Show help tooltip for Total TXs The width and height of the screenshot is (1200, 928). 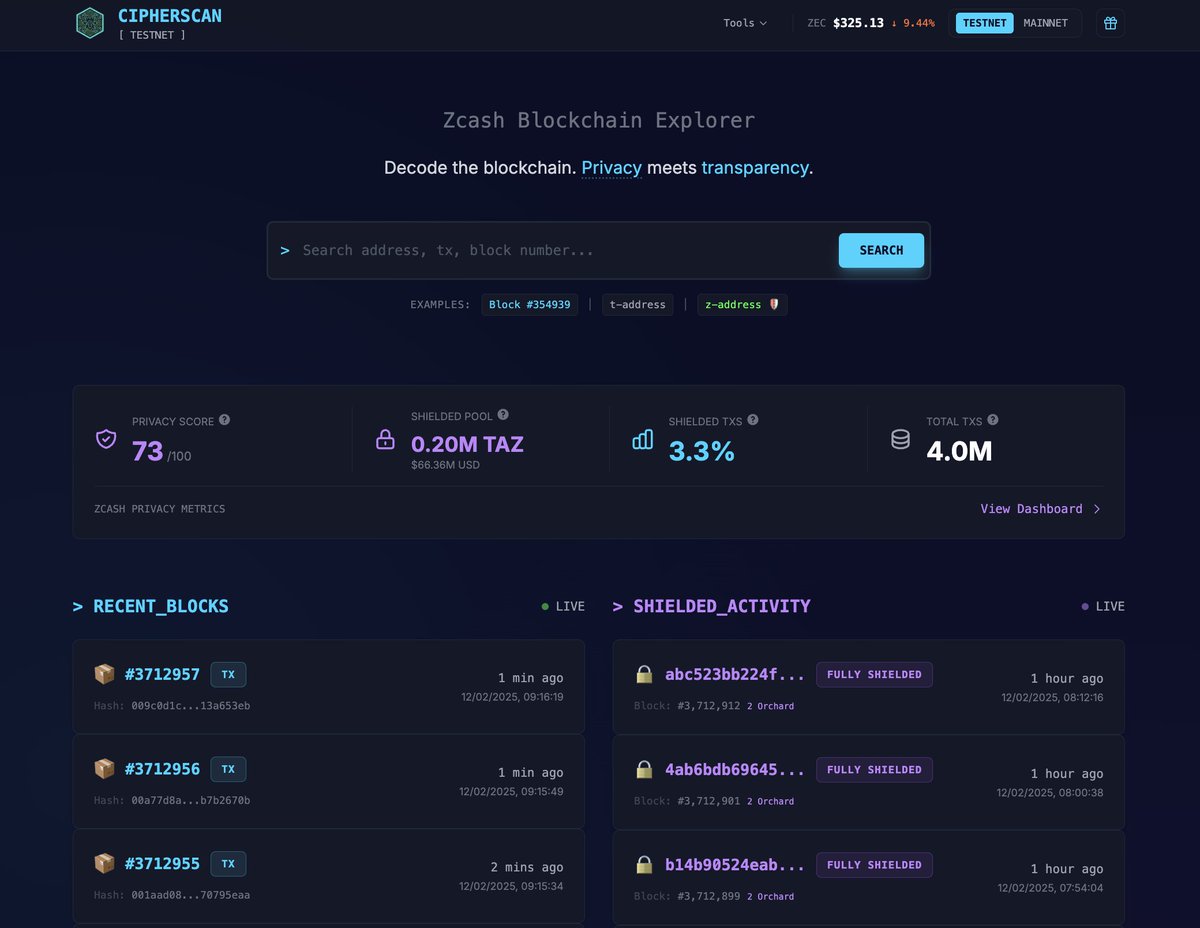click(x=993, y=420)
